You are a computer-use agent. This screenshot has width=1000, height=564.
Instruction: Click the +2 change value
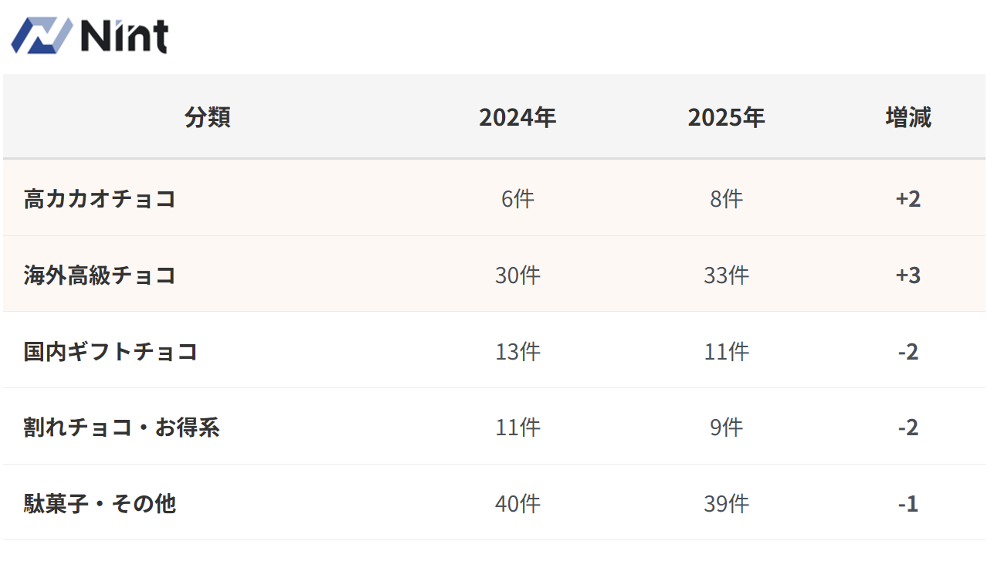908,199
